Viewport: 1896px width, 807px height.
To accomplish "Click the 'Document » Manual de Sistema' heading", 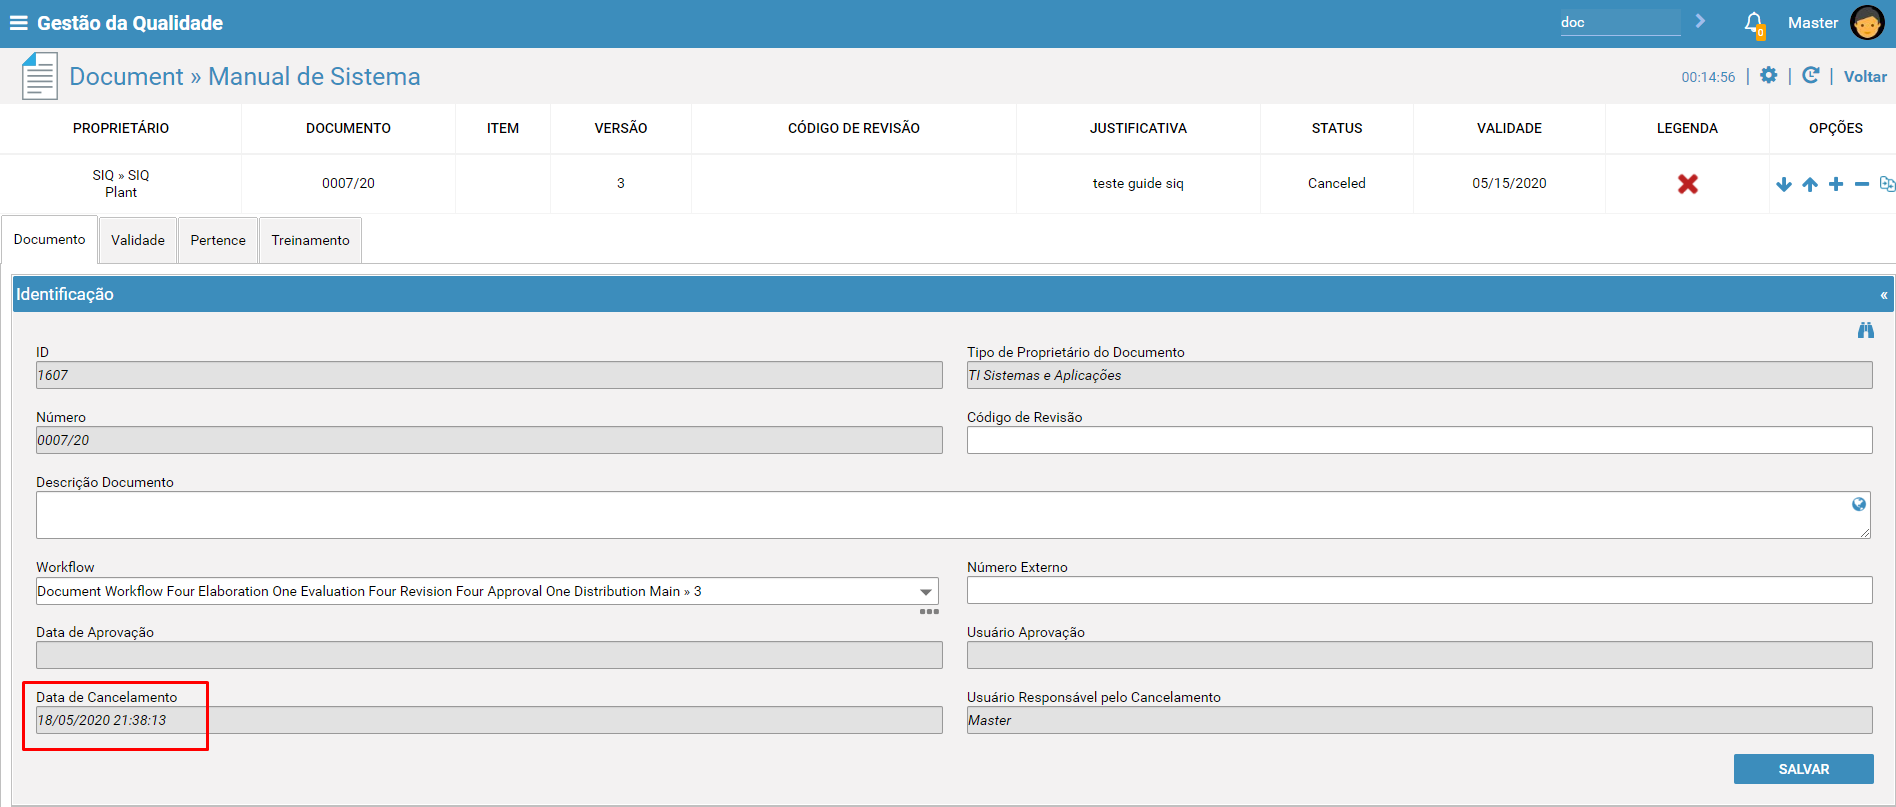I will [x=245, y=77].
